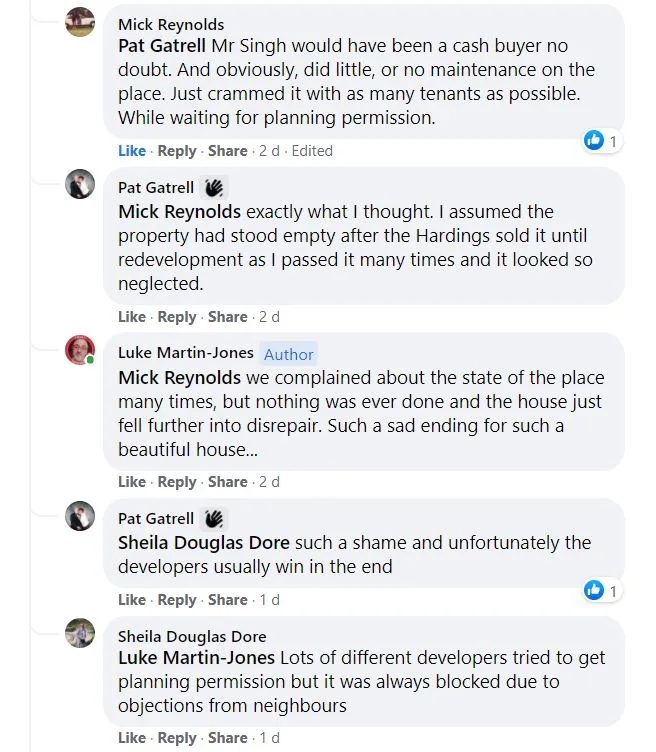Share Pat Gatrell's "such a shame" comment
The image size is (656, 752).
(227, 600)
